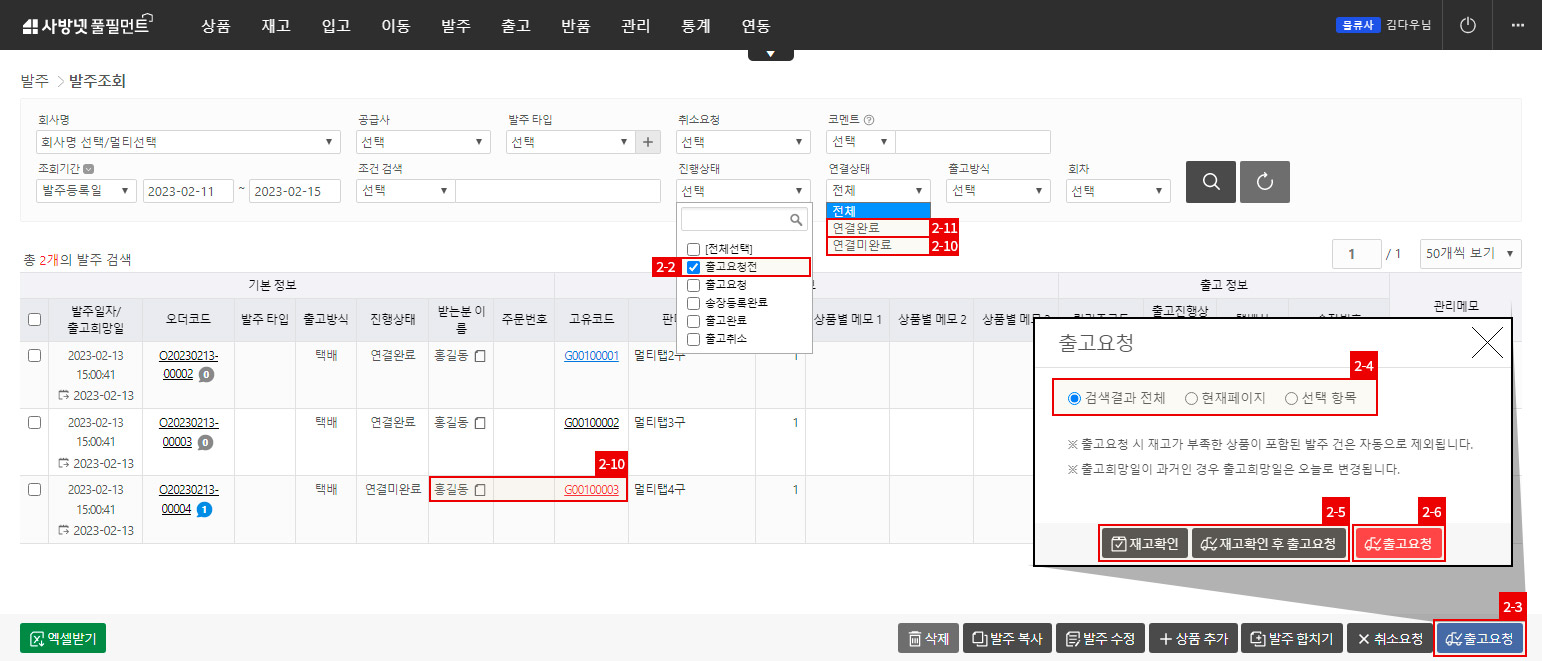Open the three-dot more menu

click(1517, 25)
